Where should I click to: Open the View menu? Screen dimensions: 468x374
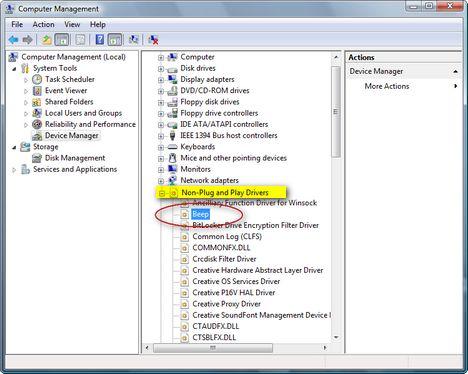pos(72,25)
